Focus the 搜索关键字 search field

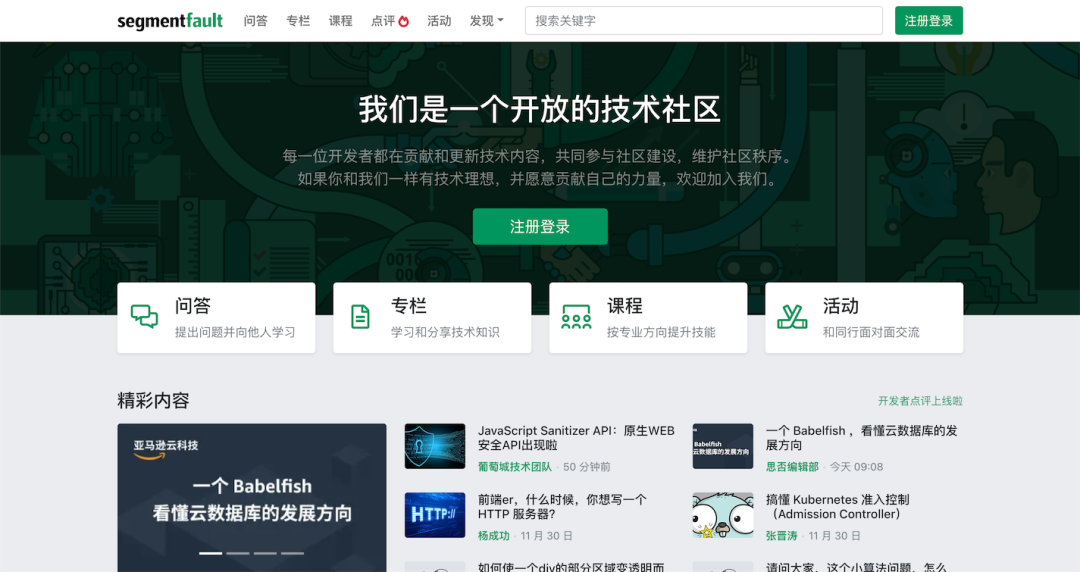703,21
